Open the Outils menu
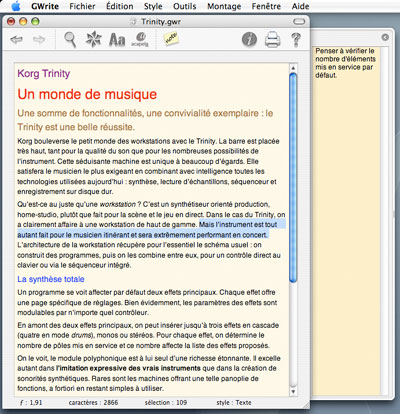Image resolution: width=400 pixels, height=414 pixels. (185, 6)
